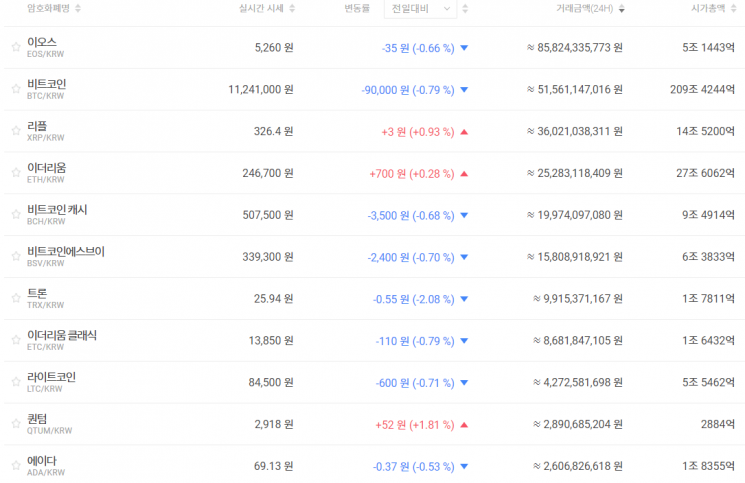Toggle favorite star for EOS/KRW
Screen dimensions: 745x483
coord(16,47)
